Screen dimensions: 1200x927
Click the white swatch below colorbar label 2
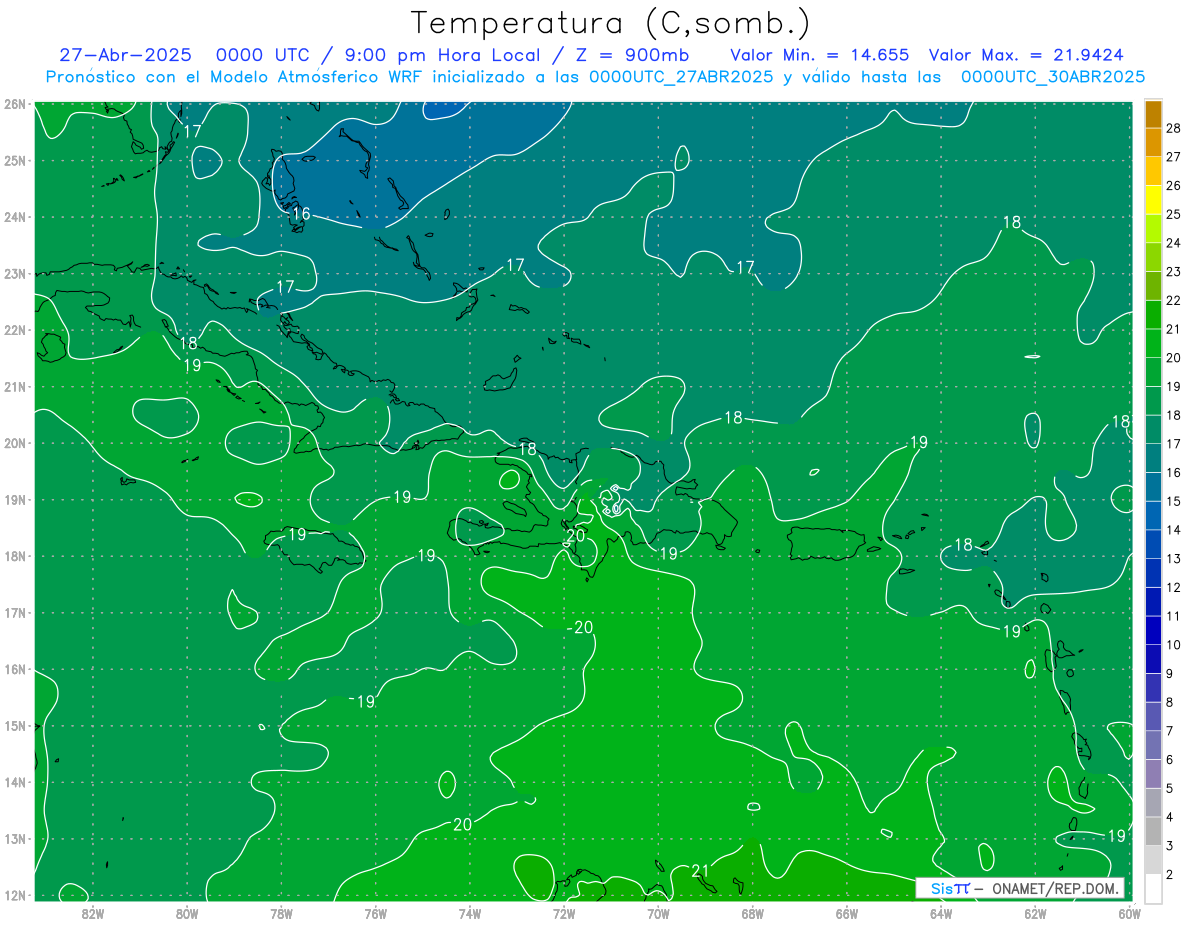1153,888
